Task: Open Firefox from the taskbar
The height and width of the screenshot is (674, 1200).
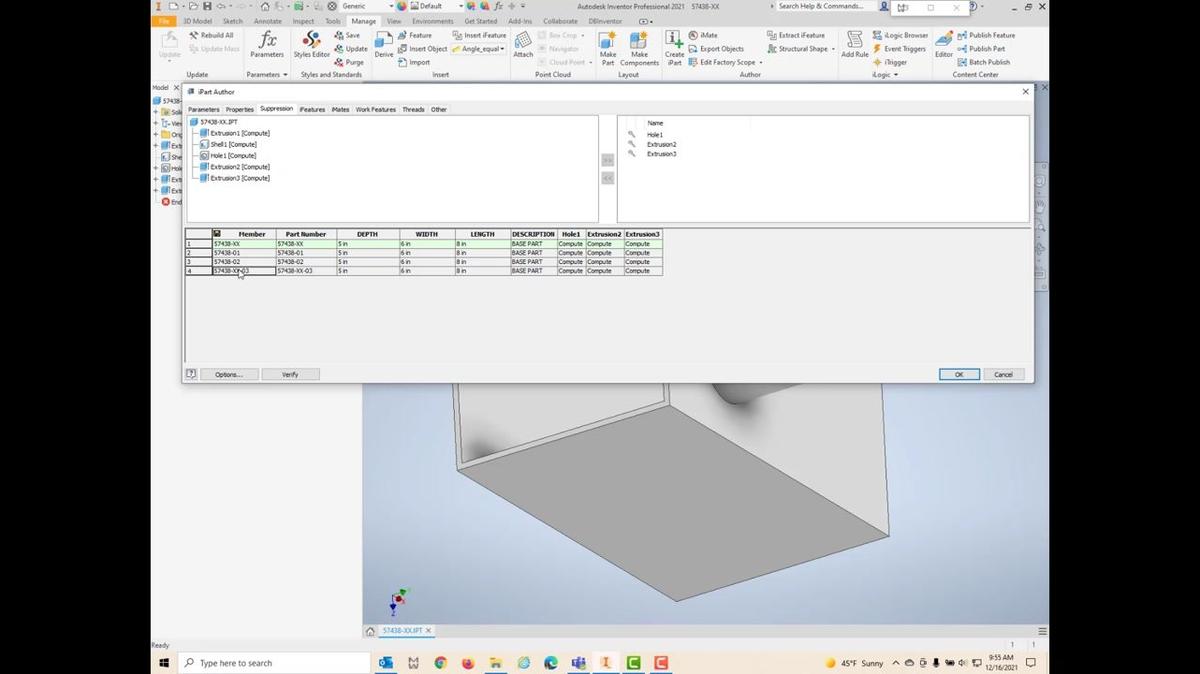Action: (x=468, y=663)
